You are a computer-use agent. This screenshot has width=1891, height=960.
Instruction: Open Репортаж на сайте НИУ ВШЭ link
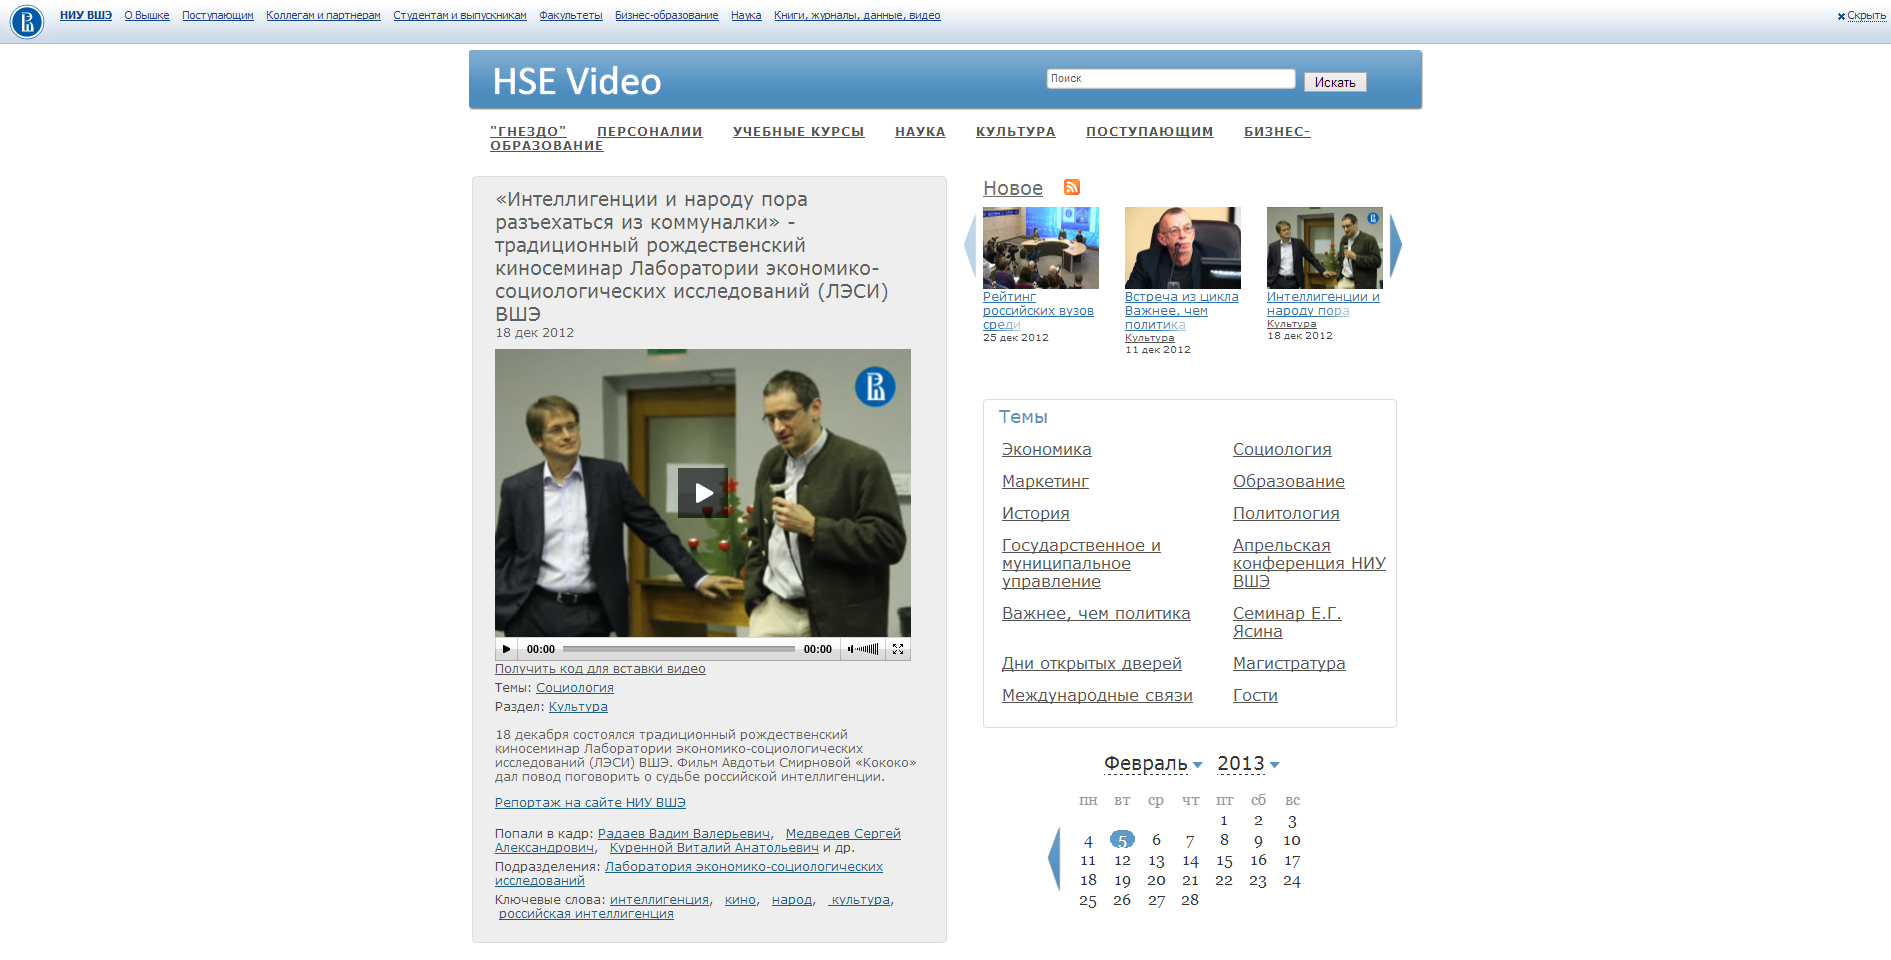coord(590,803)
